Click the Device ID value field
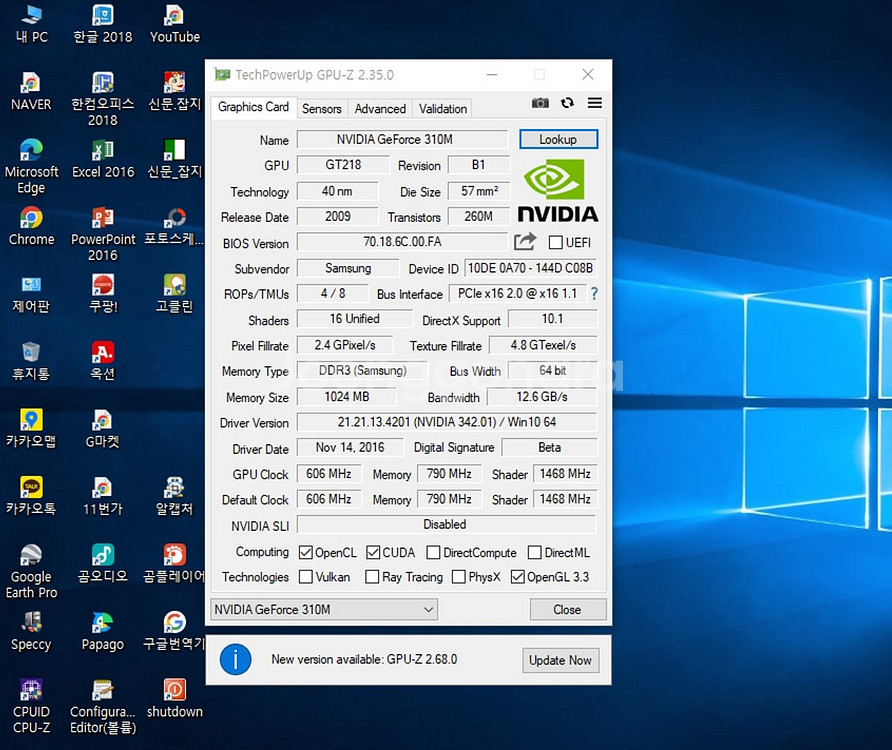The width and height of the screenshot is (892, 750). click(530, 268)
